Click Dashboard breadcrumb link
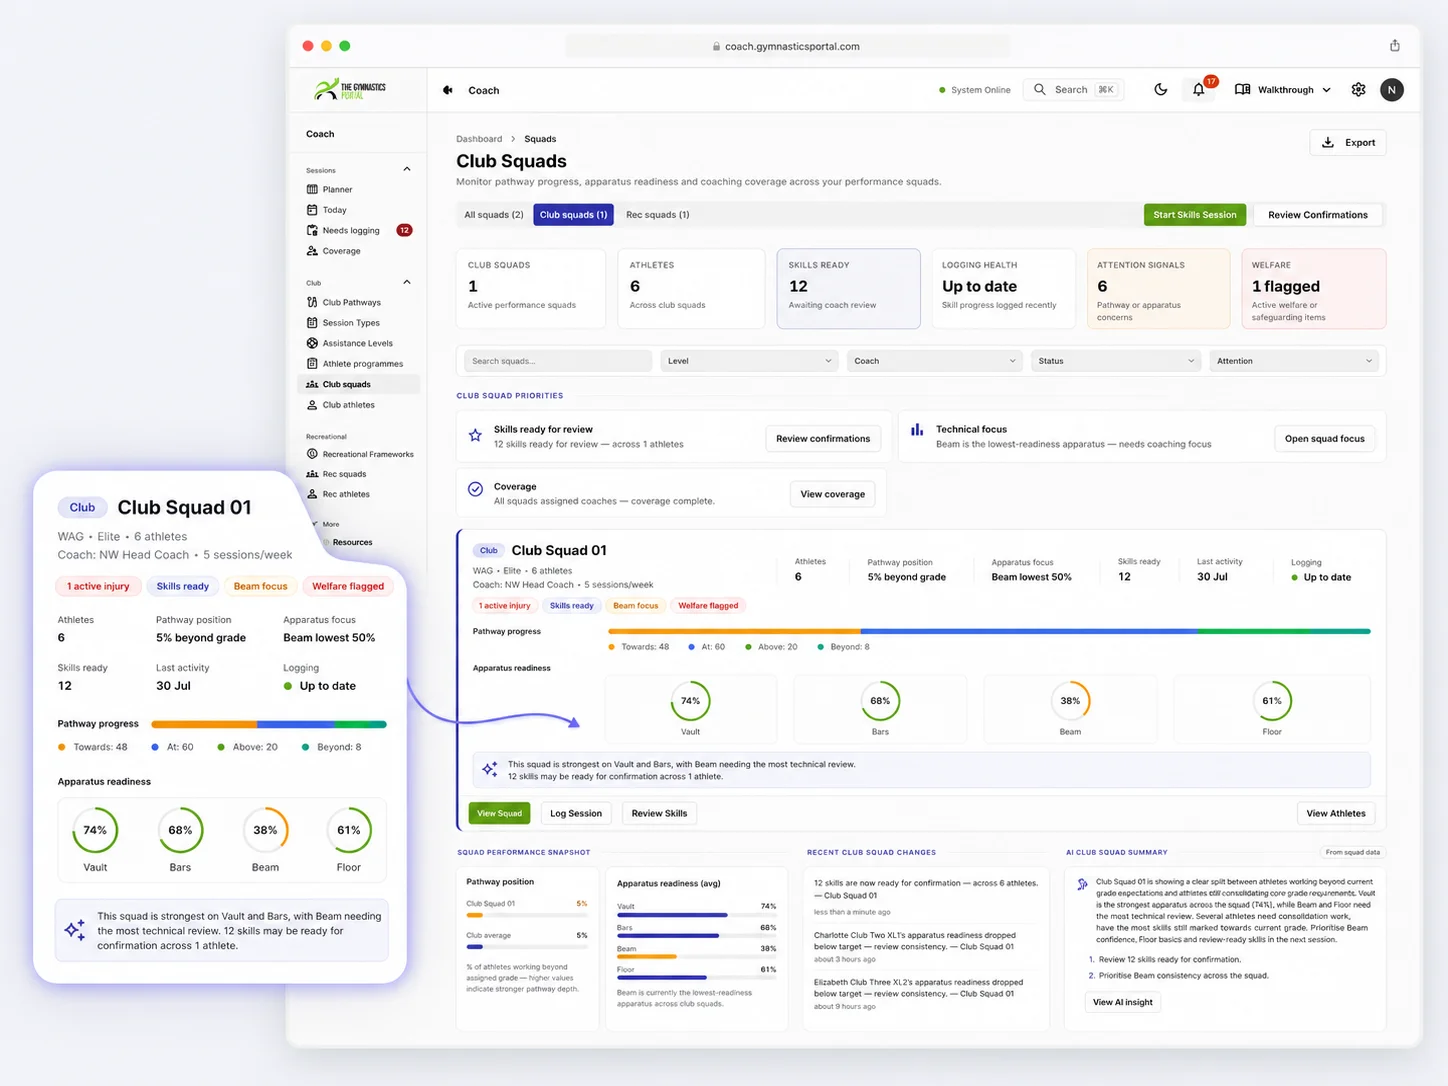The image size is (1448, 1086). pyautogui.click(x=479, y=139)
